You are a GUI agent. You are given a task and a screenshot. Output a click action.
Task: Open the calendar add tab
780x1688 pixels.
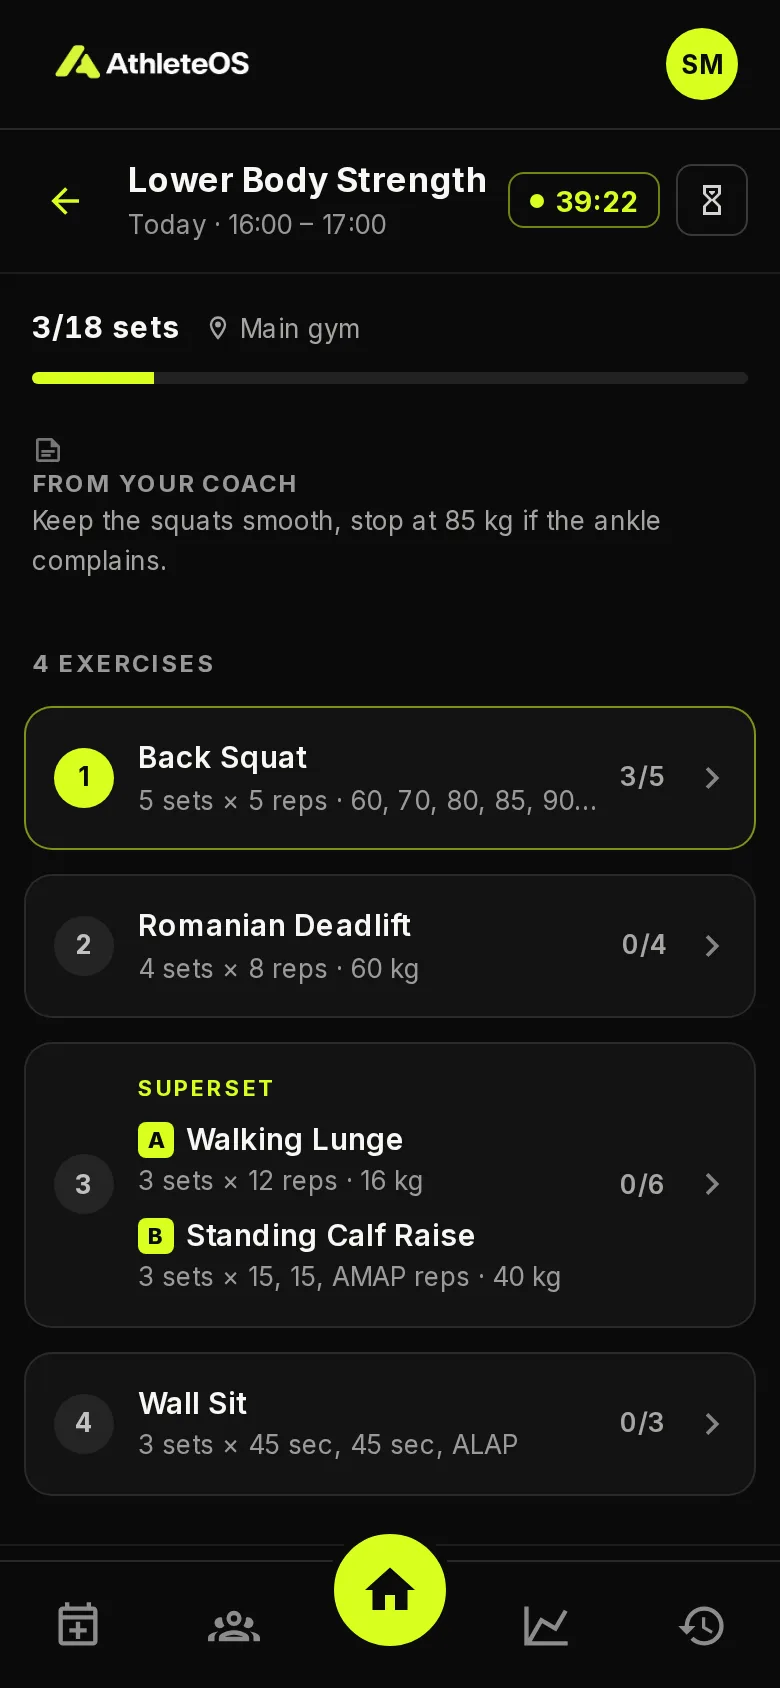click(78, 1625)
